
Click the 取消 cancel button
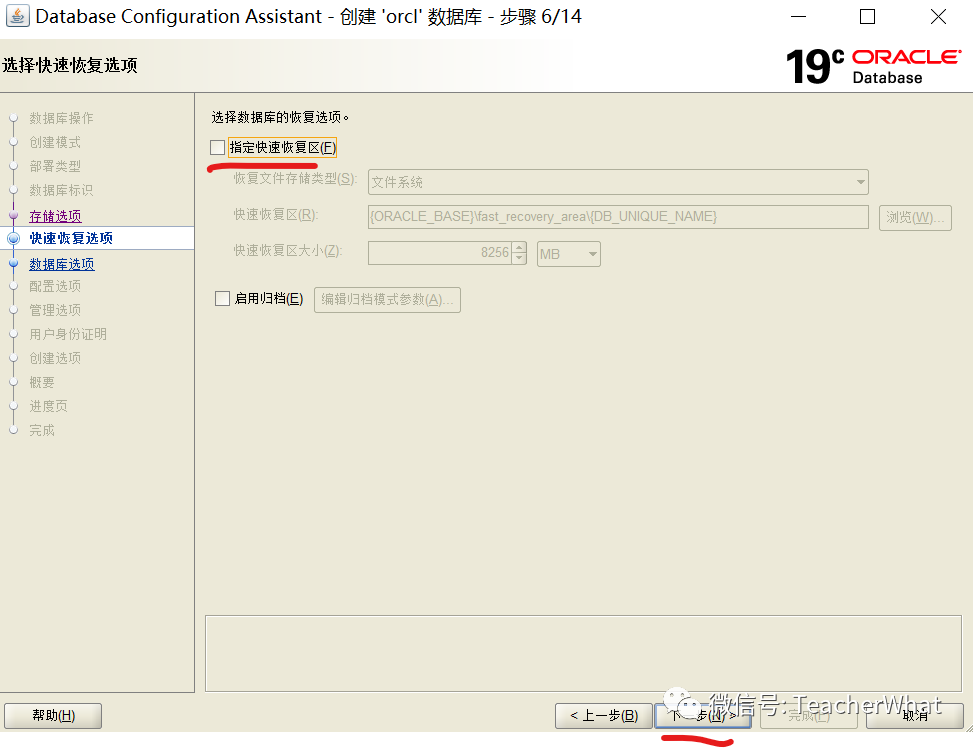pyautogui.click(x=915, y=716)
